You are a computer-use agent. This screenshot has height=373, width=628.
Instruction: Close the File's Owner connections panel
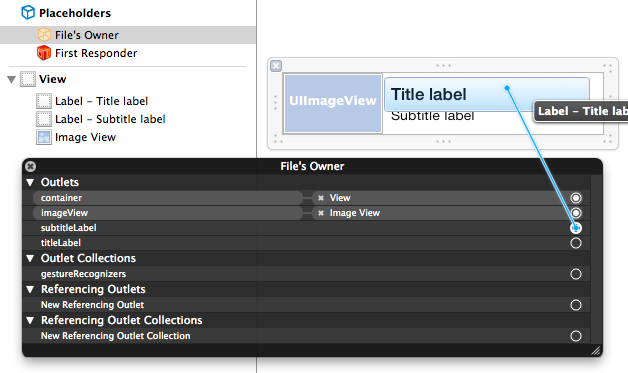coord(30,166)
